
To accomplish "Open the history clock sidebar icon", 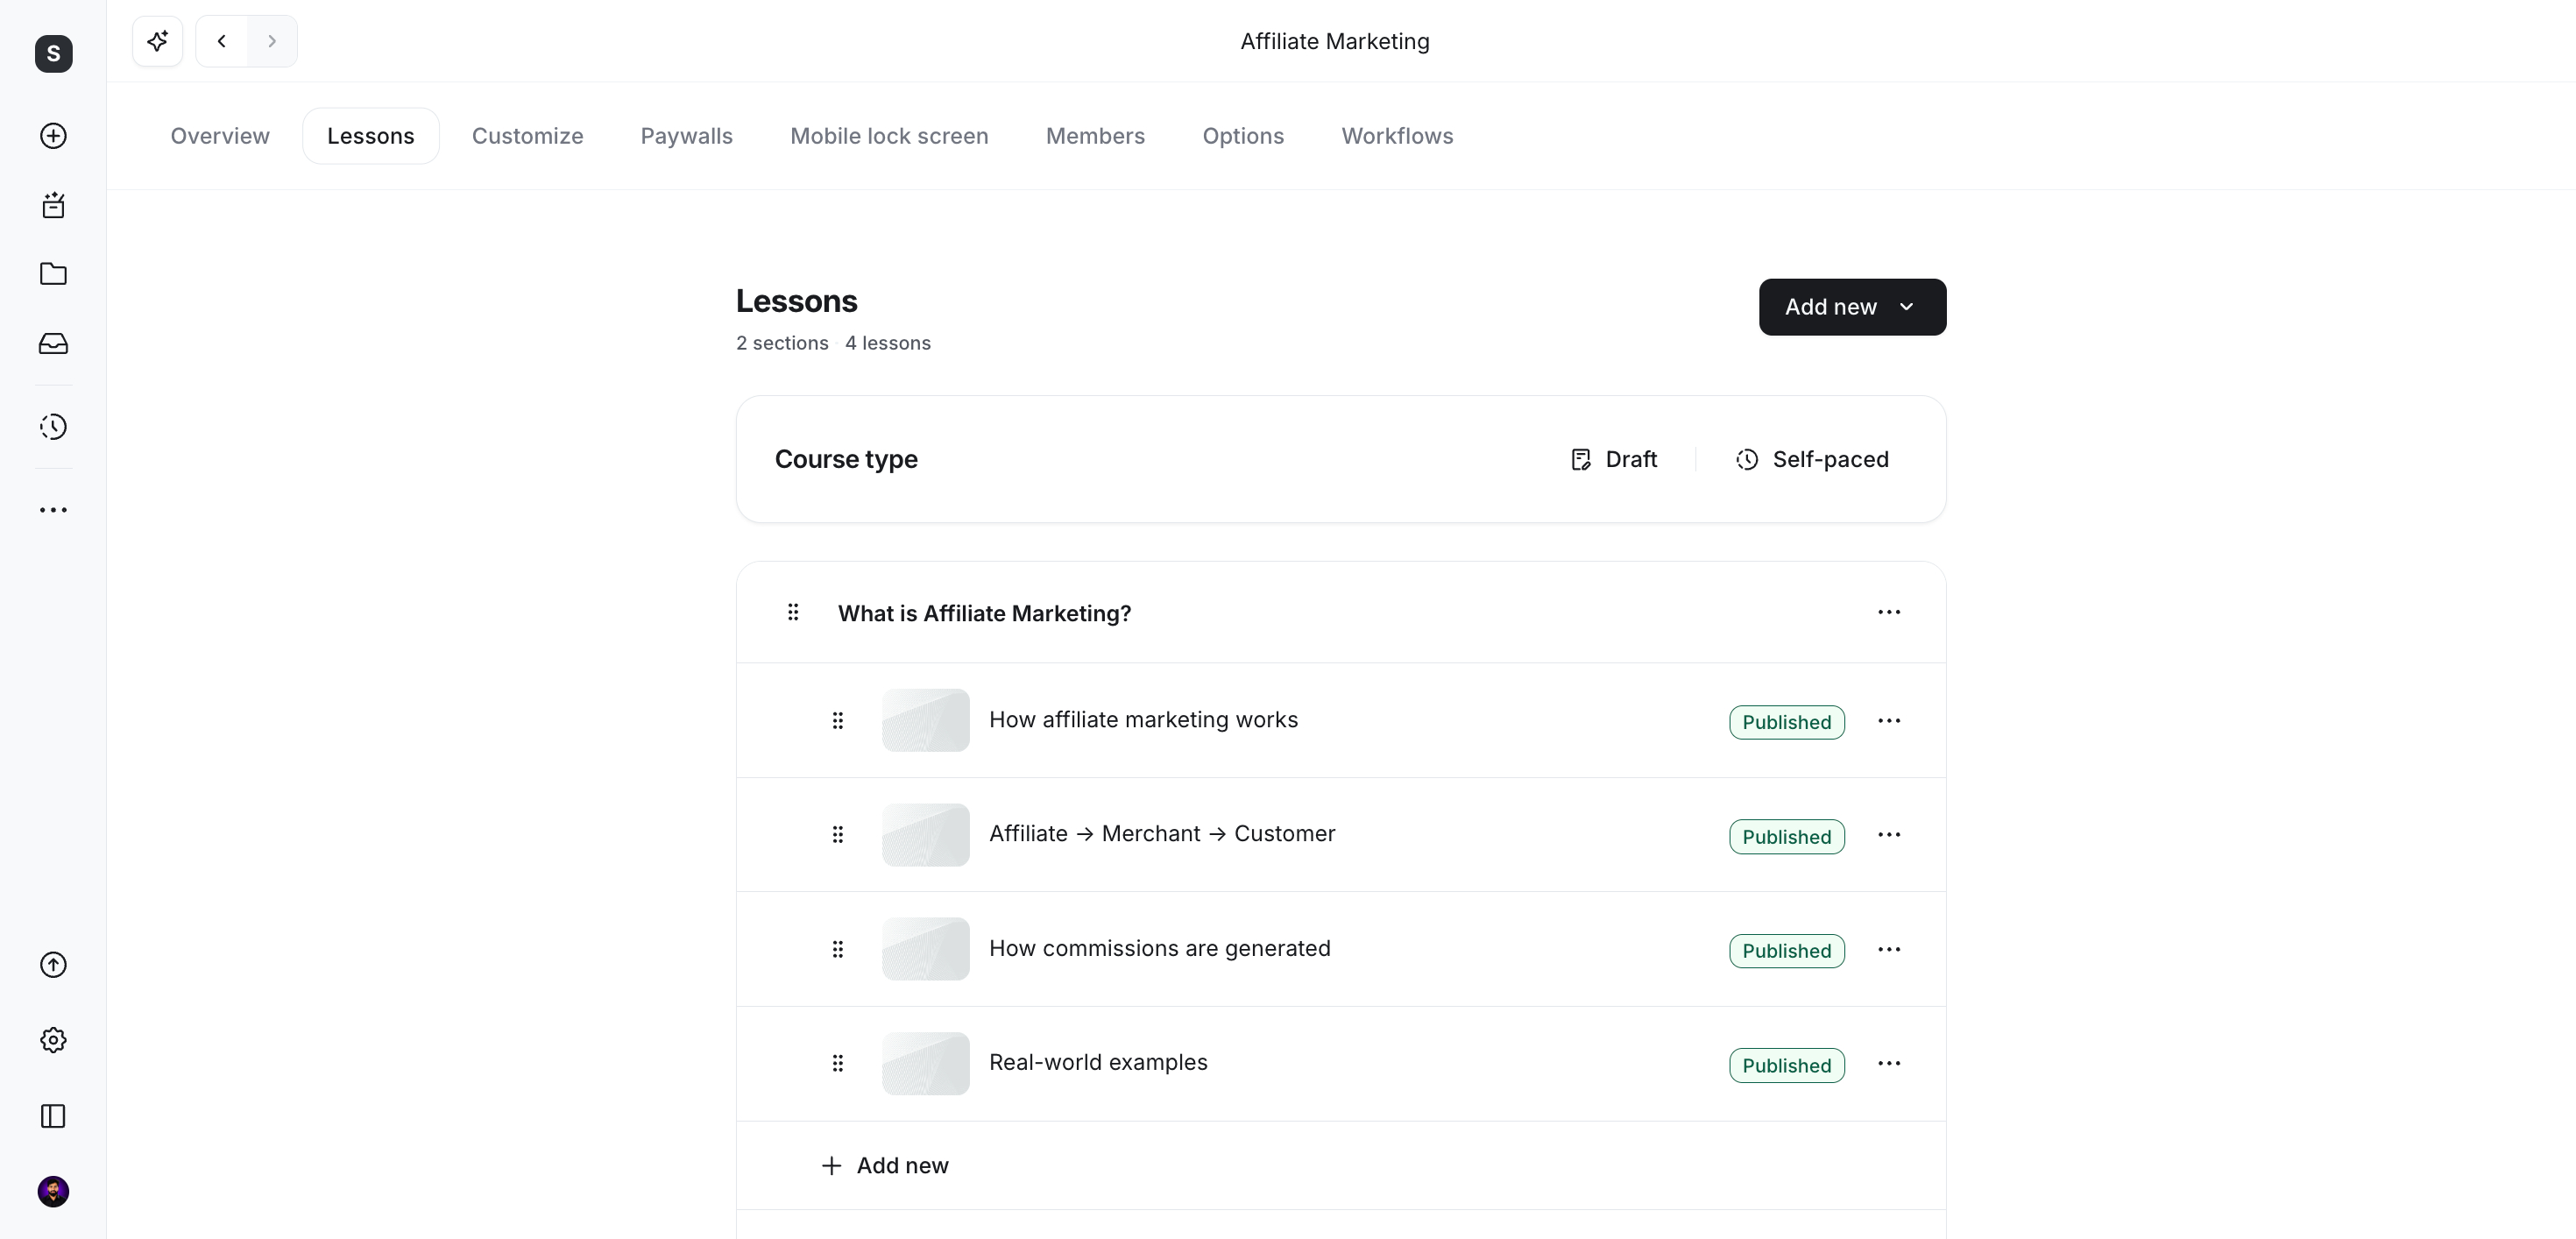I will [53, 427].
